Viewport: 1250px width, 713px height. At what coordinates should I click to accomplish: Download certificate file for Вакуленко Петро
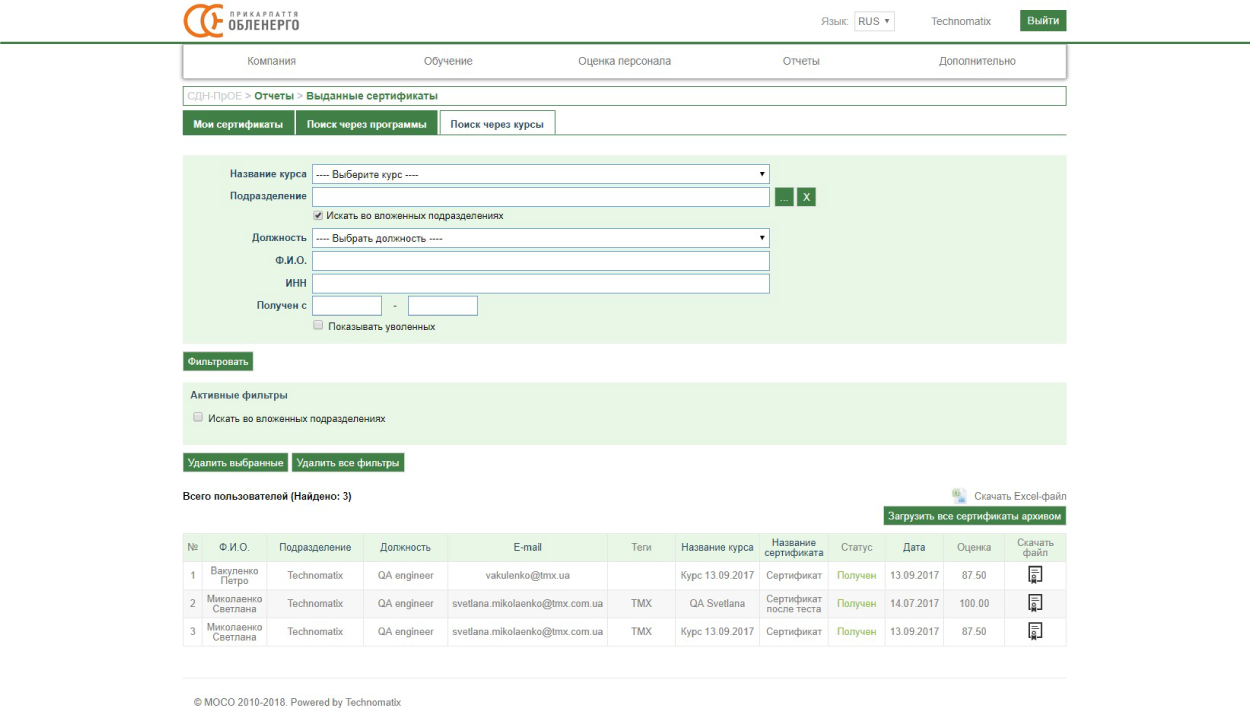tap(1035, 575)
